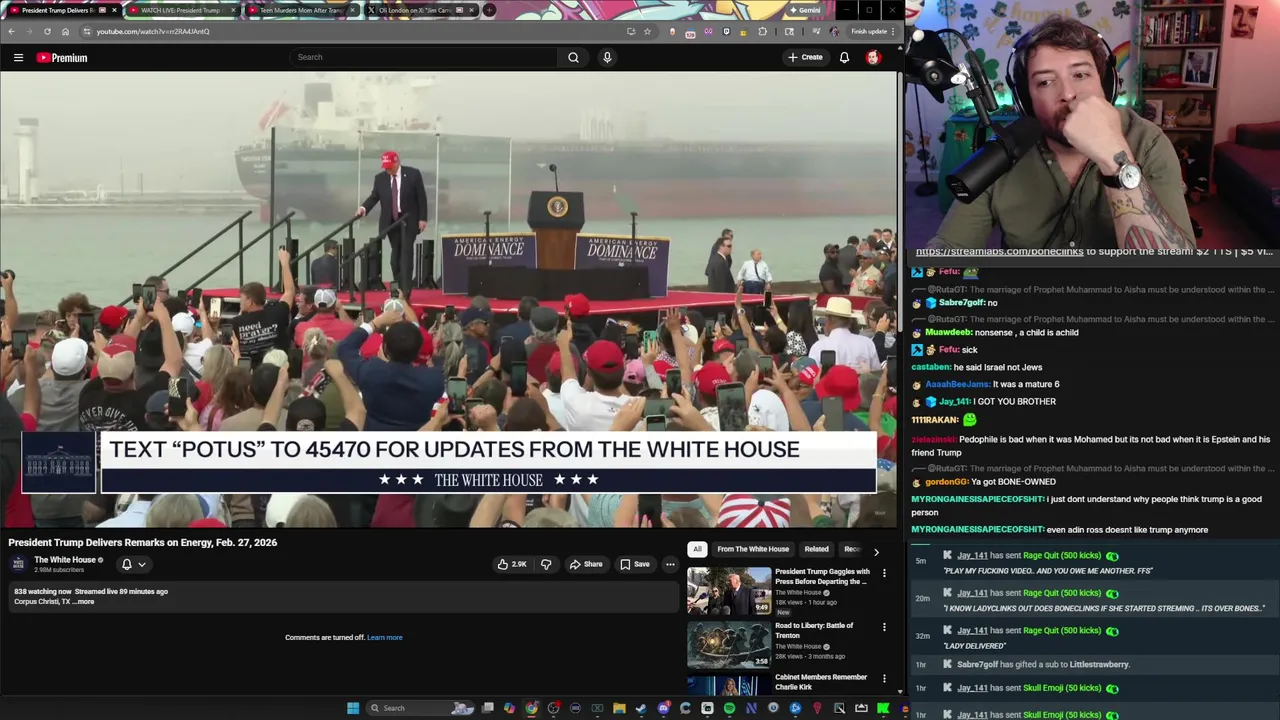Open YouTube notifications bell in header
The width and height of the screenshot is (1280, 720).
coord(844,57)
